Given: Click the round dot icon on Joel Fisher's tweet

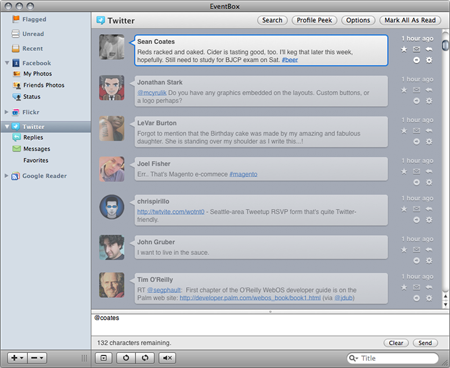Looking at the screenshot, I should (416, 182).
